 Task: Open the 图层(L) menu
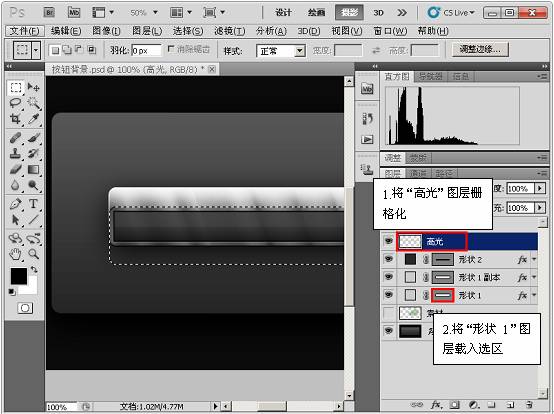pyautogui.click(x=147, y=31)
